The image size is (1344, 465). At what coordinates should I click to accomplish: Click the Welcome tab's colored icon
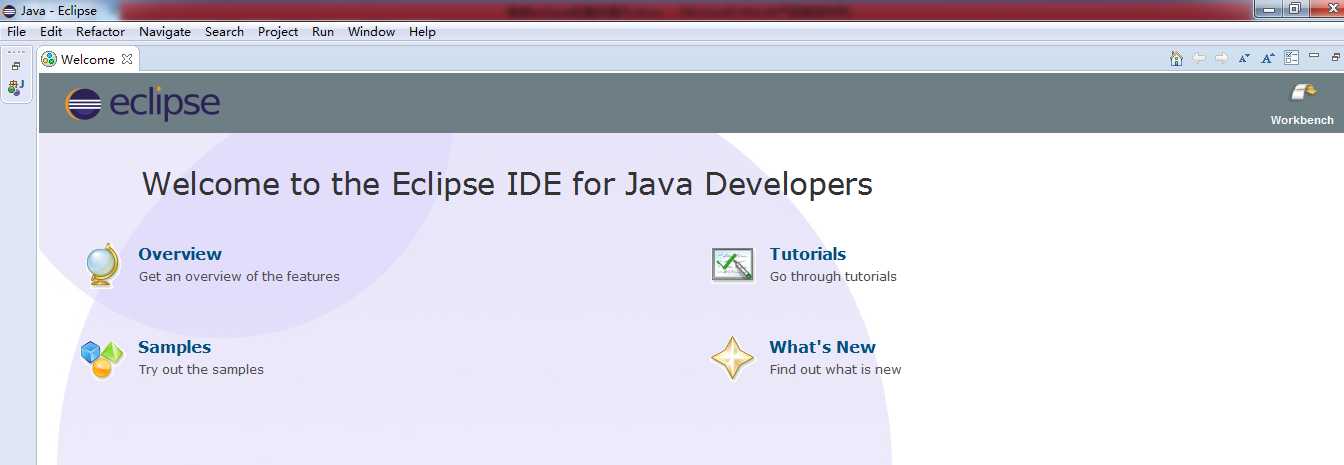(x=49, y=59)
